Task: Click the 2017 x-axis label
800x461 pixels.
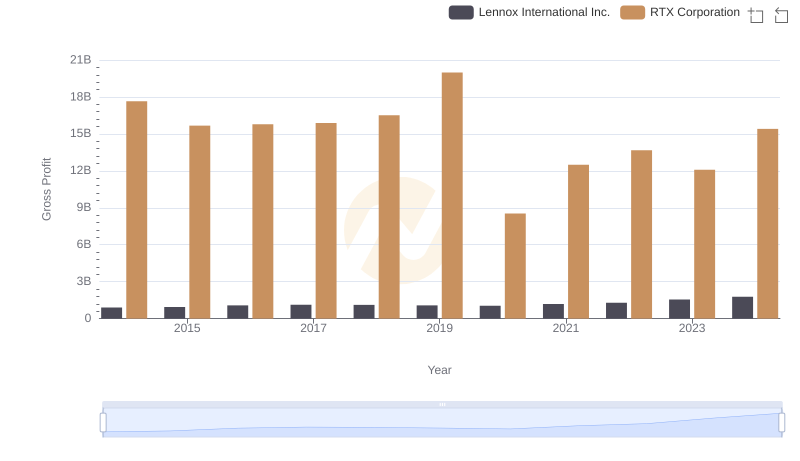Action: (313, 328)
